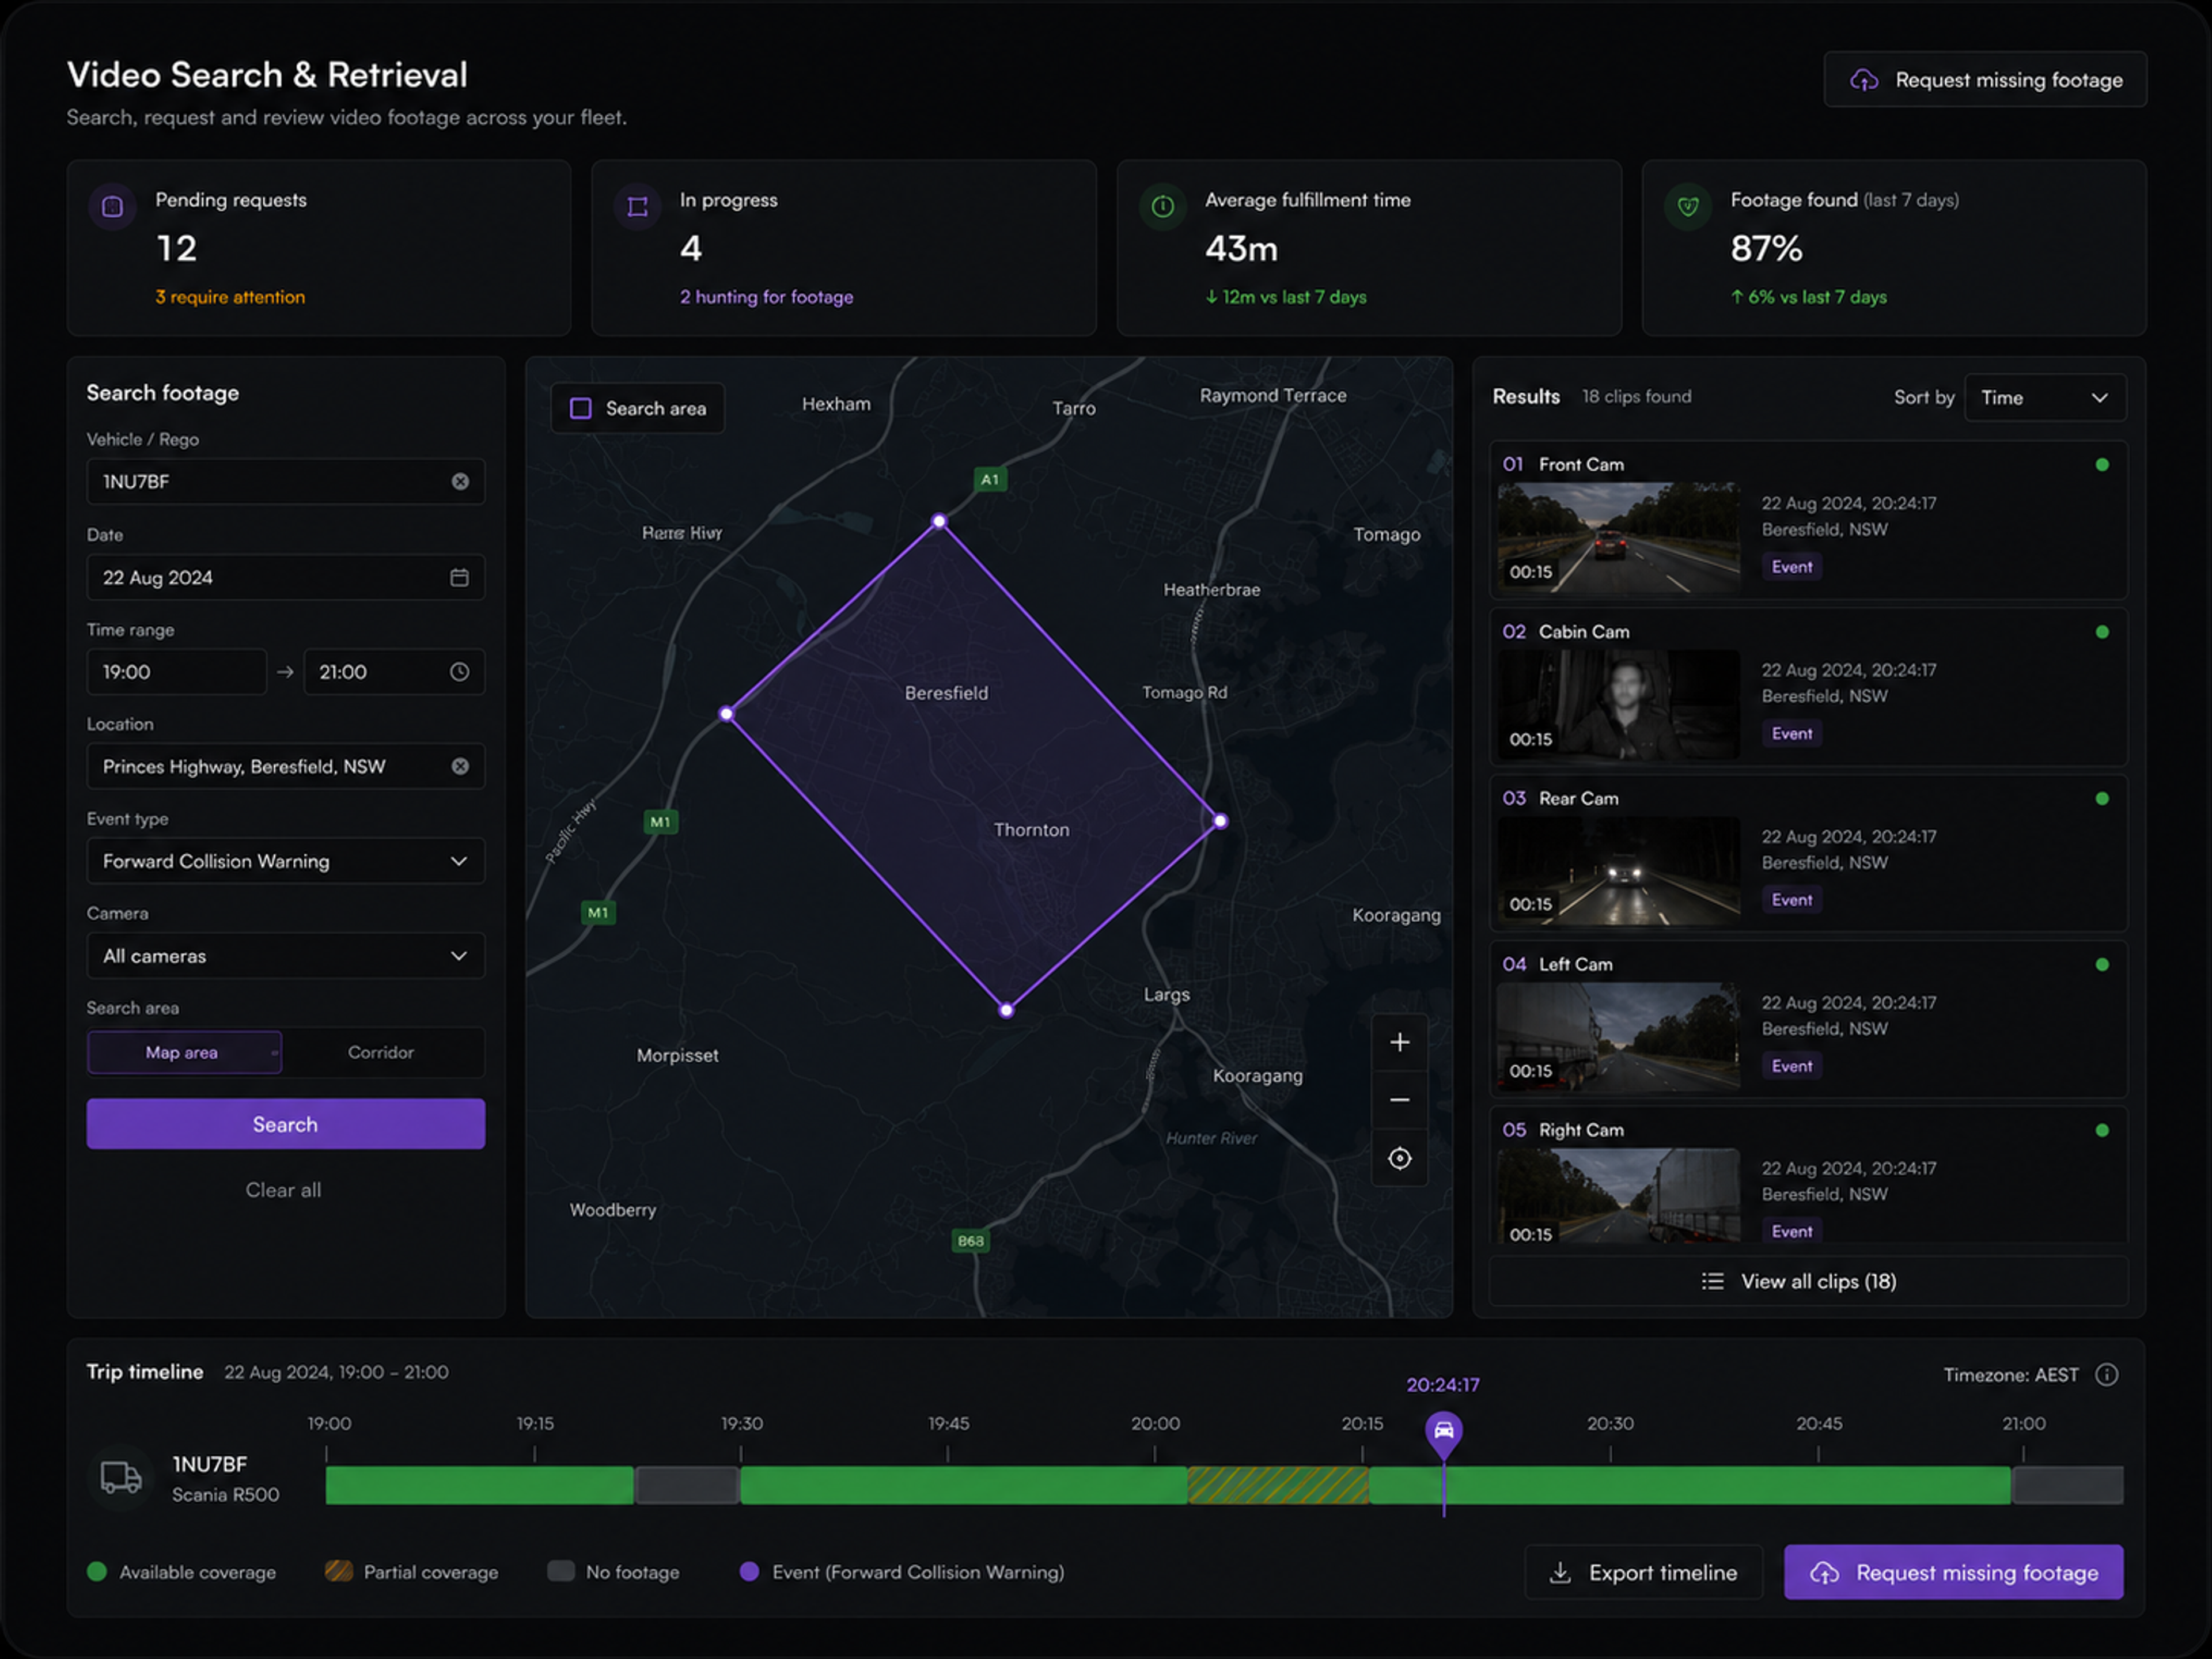The width and height of the screenshot is (2212, 1659).
Task: Click Clear all link
Action: pyautogui.click(x=284, y=1190)
